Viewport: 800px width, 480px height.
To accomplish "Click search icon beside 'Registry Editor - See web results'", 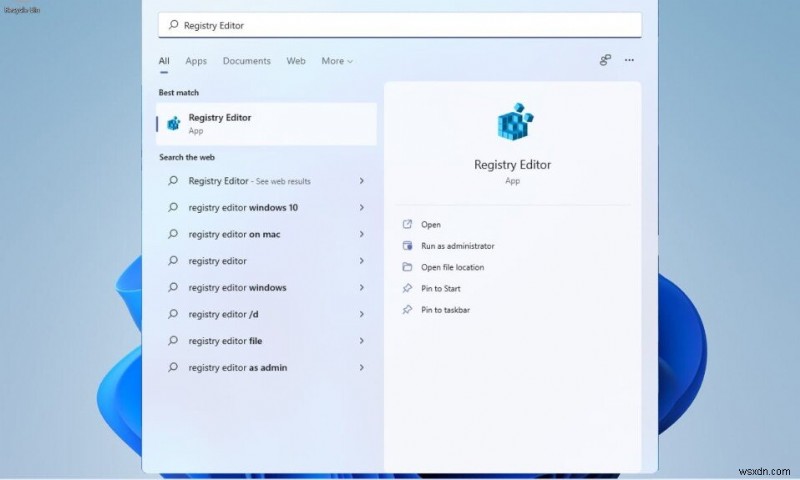I will [x=173, y=181].
